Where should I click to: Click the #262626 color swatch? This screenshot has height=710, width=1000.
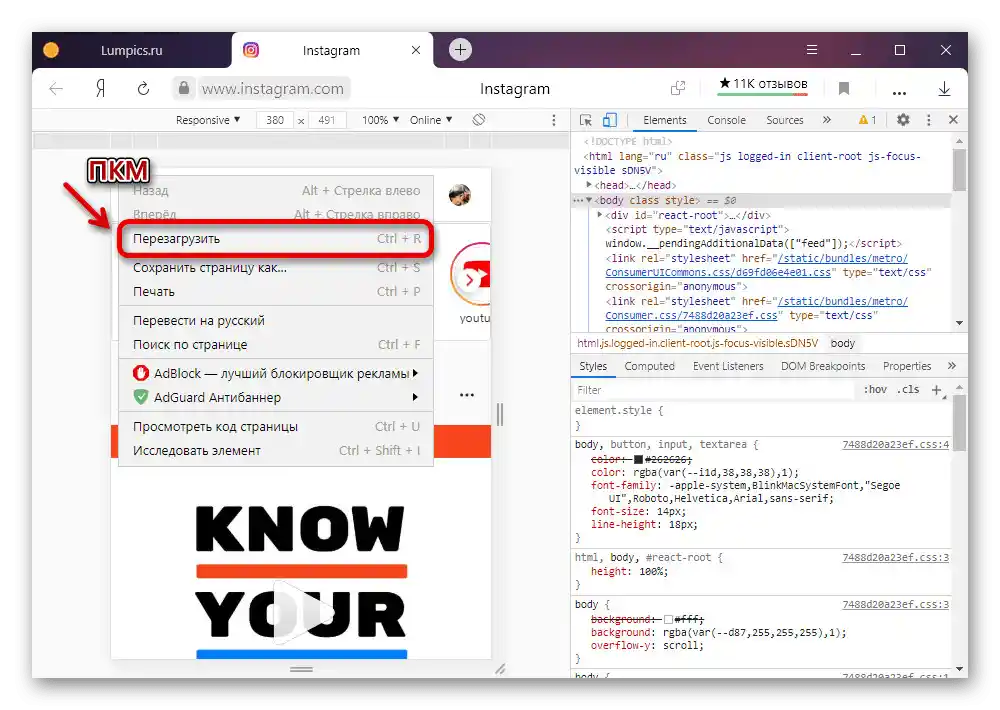638,459
